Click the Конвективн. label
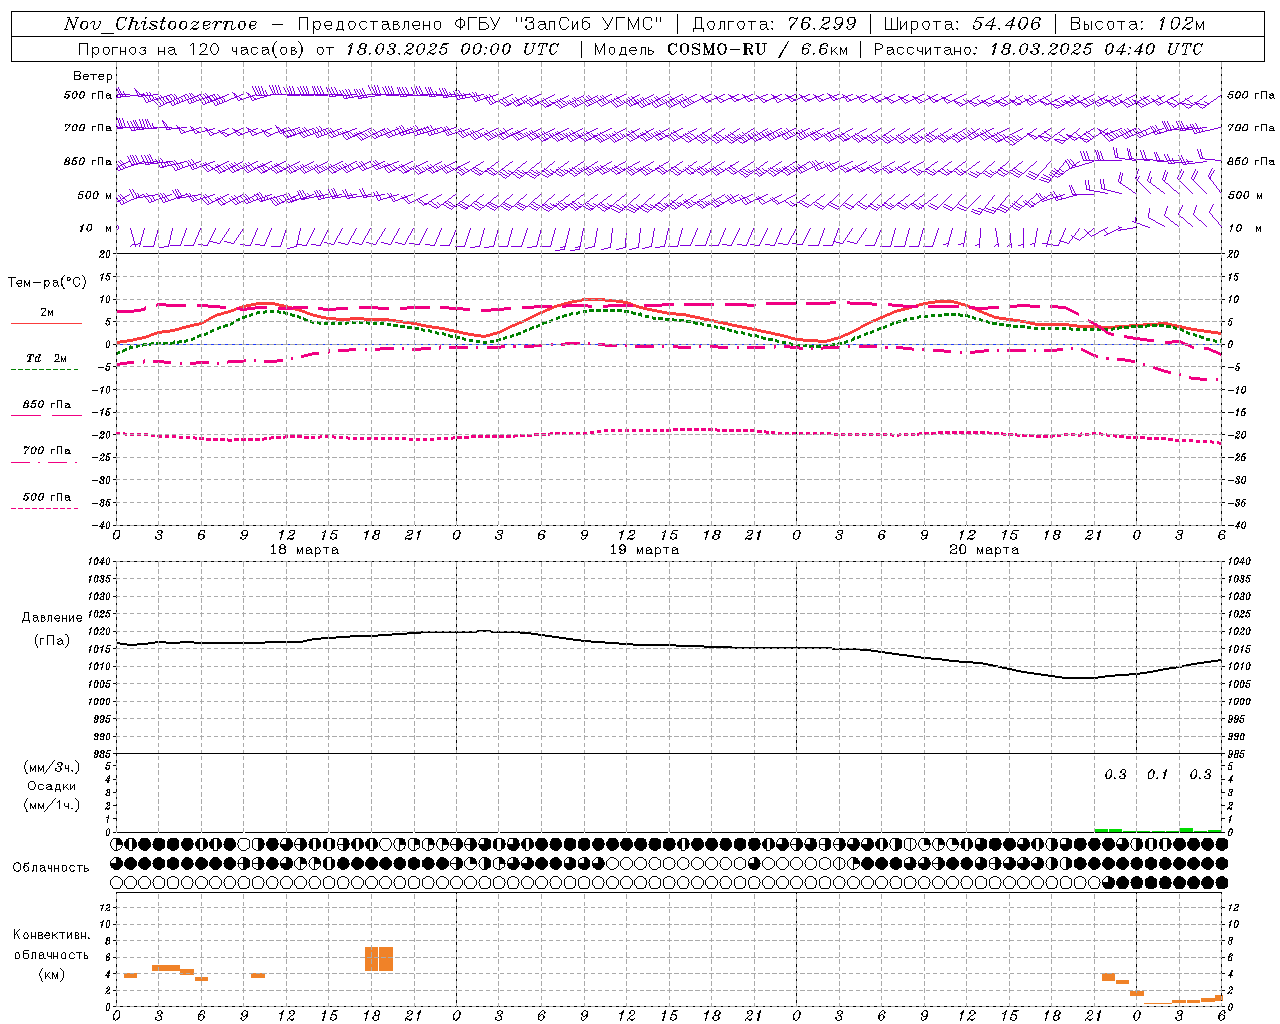This screenshot has height=1024, width=1280. pos(51,935)
